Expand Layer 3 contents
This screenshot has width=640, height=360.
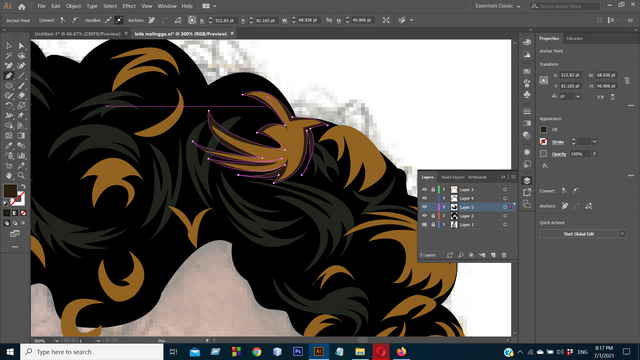tap(444, 189)
